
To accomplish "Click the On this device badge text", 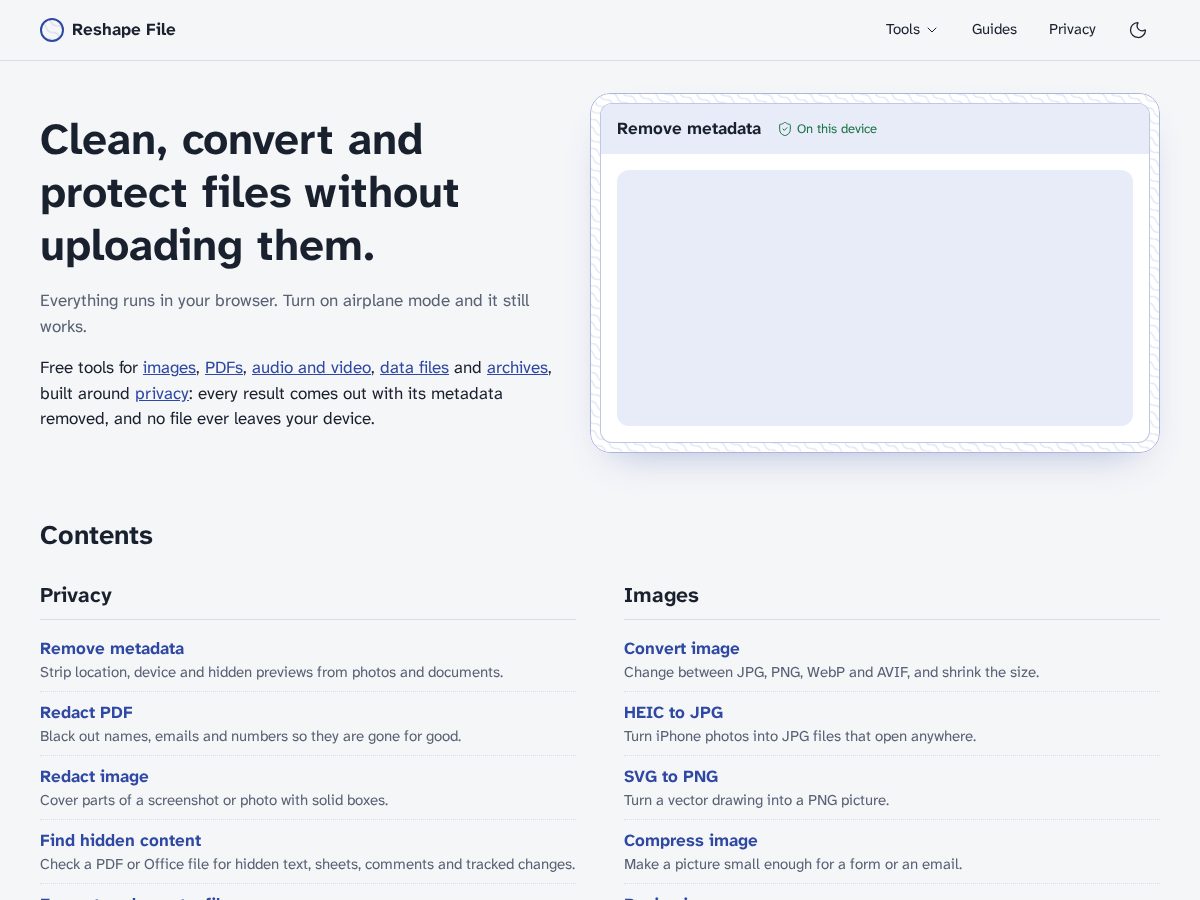I will [x=837, y=129].
